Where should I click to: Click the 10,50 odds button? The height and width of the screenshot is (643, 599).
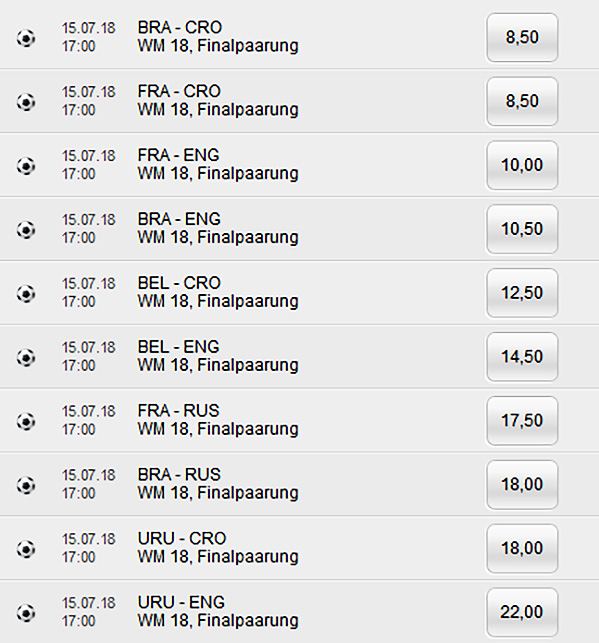(x=522, y=229)
